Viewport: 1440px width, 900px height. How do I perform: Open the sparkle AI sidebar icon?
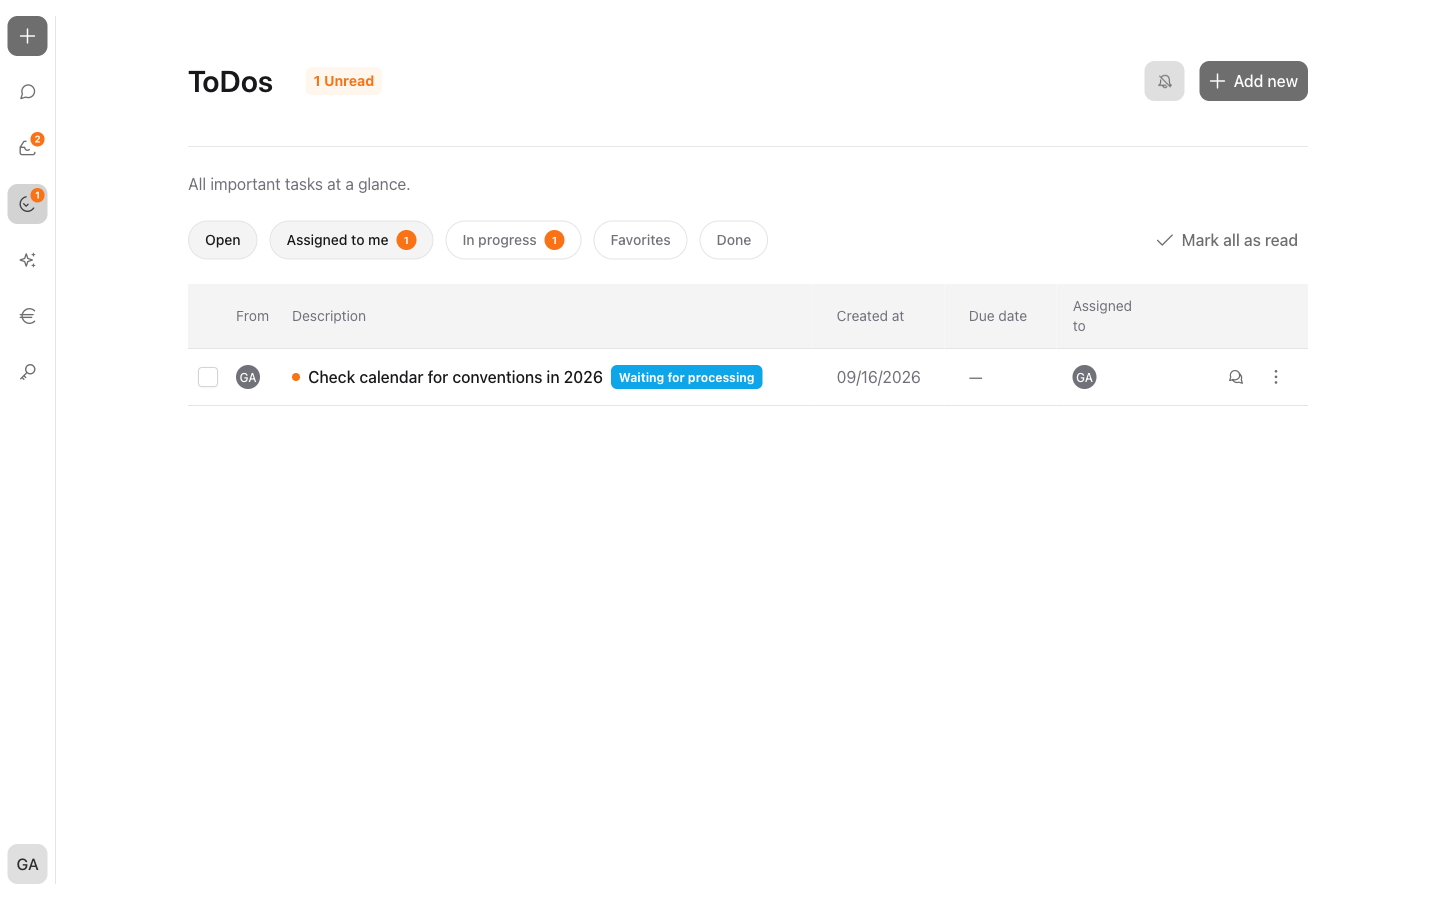(x=27, y=260)
